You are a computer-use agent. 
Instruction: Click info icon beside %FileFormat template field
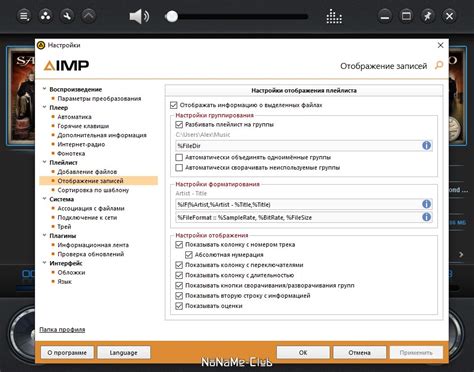pos(426,217)
